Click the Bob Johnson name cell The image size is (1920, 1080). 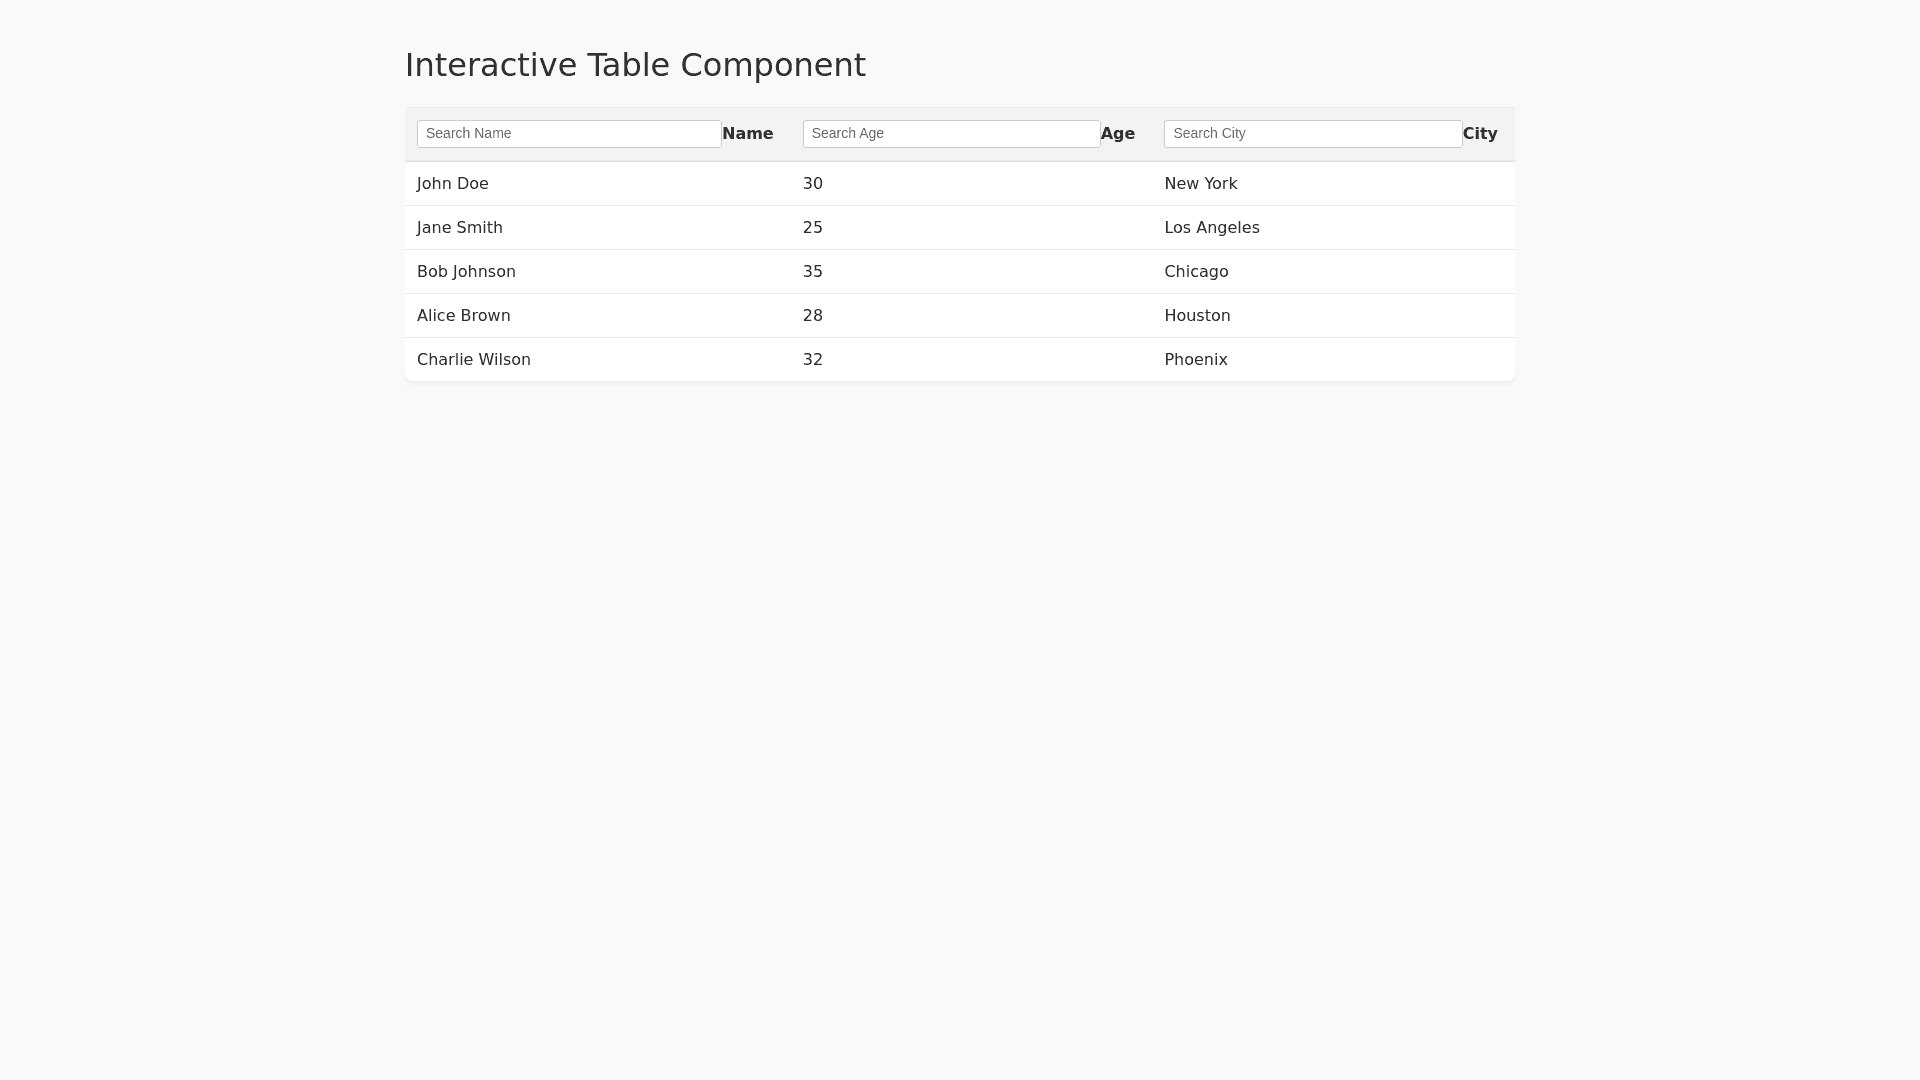(466, 272)
